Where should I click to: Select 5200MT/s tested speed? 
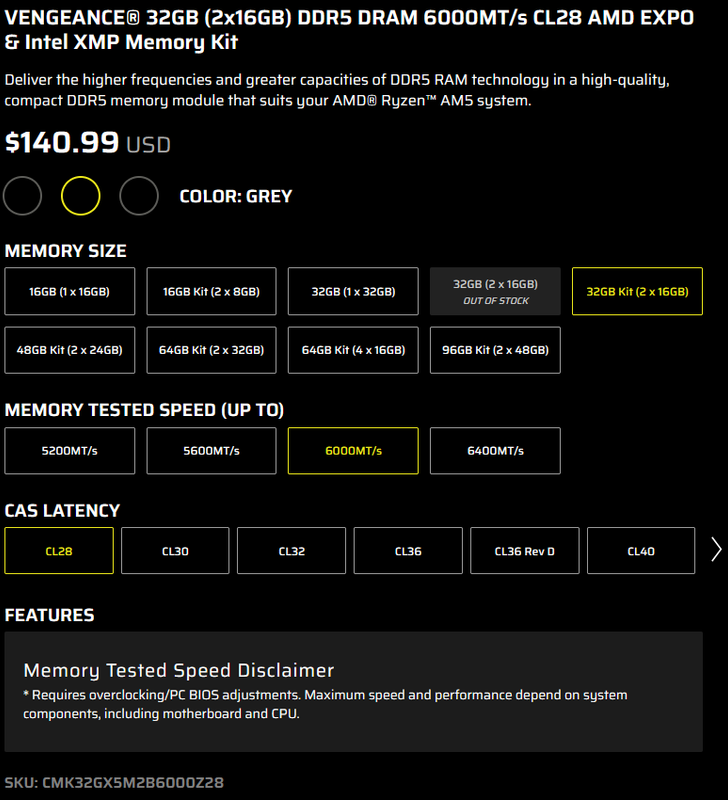click(70, 451)
